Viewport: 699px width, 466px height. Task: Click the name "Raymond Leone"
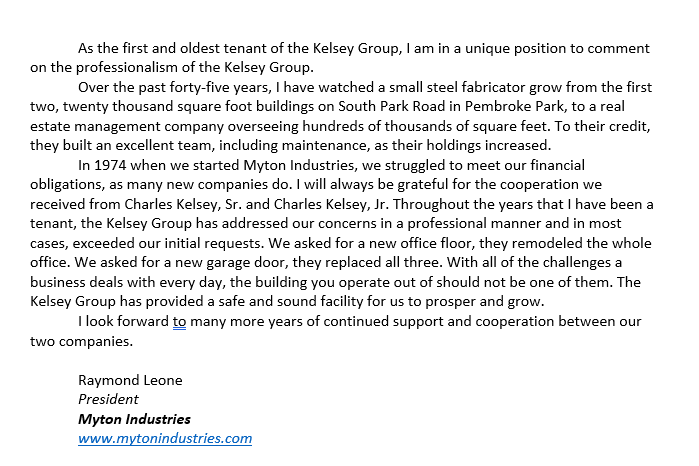pos(130,380)
